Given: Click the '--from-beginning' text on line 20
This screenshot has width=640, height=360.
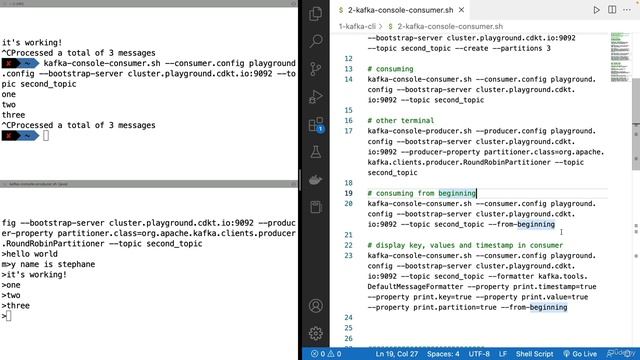Looking at the screenshot, I should pyautogui.click(x=522, y=224).
